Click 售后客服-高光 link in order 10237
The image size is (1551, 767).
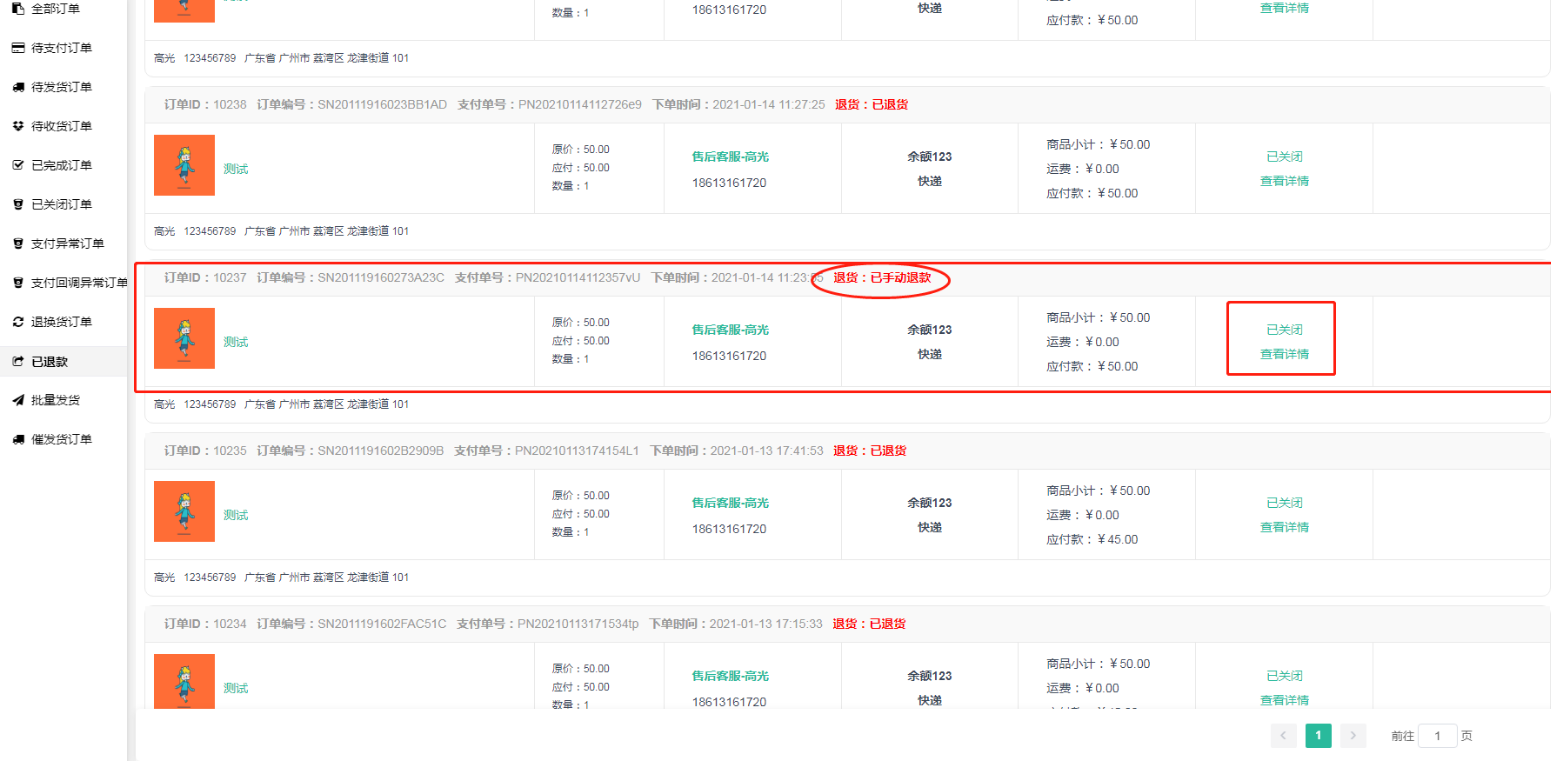tap(730, 330)
